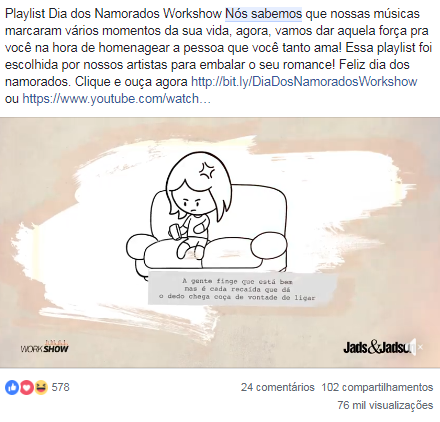
Task: Click the phone in the girl's hand
Action: pos(176,232)
